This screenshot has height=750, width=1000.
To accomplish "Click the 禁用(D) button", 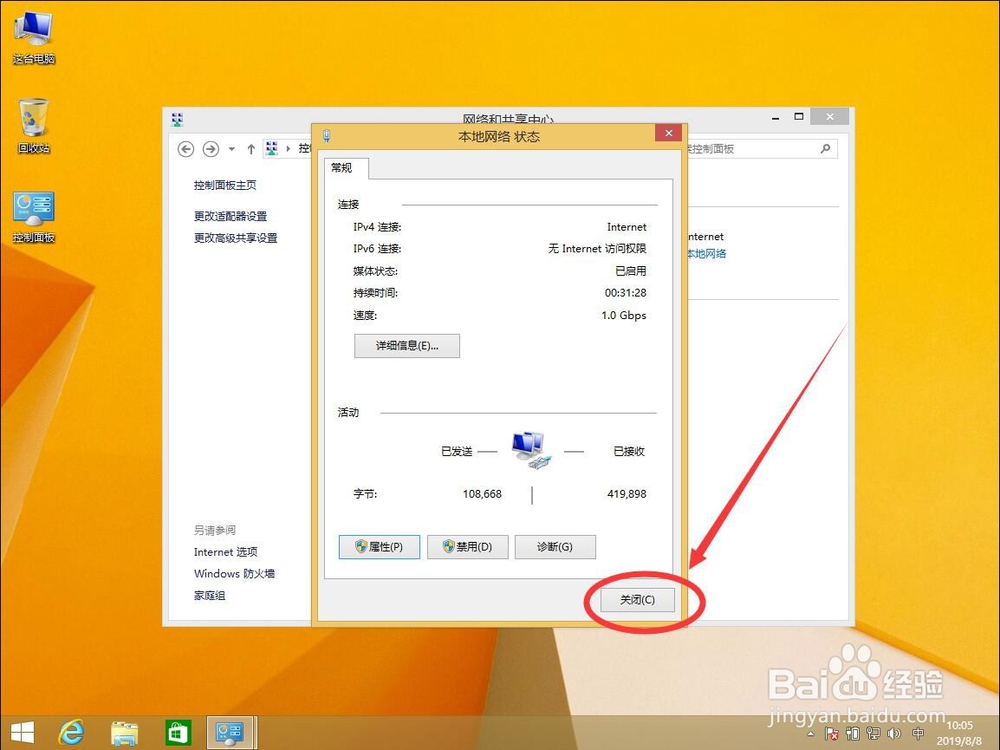I will point(467,547).
